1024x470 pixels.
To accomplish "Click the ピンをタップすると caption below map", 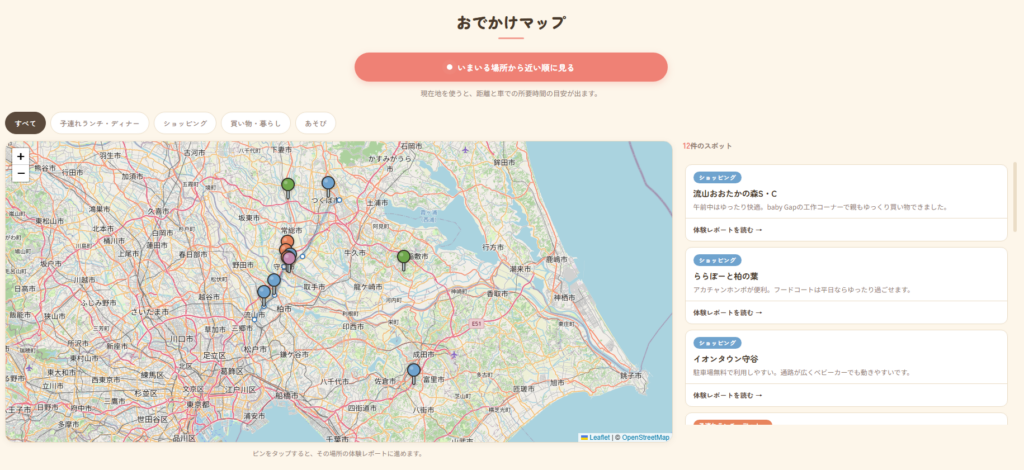I will point(338,454).
